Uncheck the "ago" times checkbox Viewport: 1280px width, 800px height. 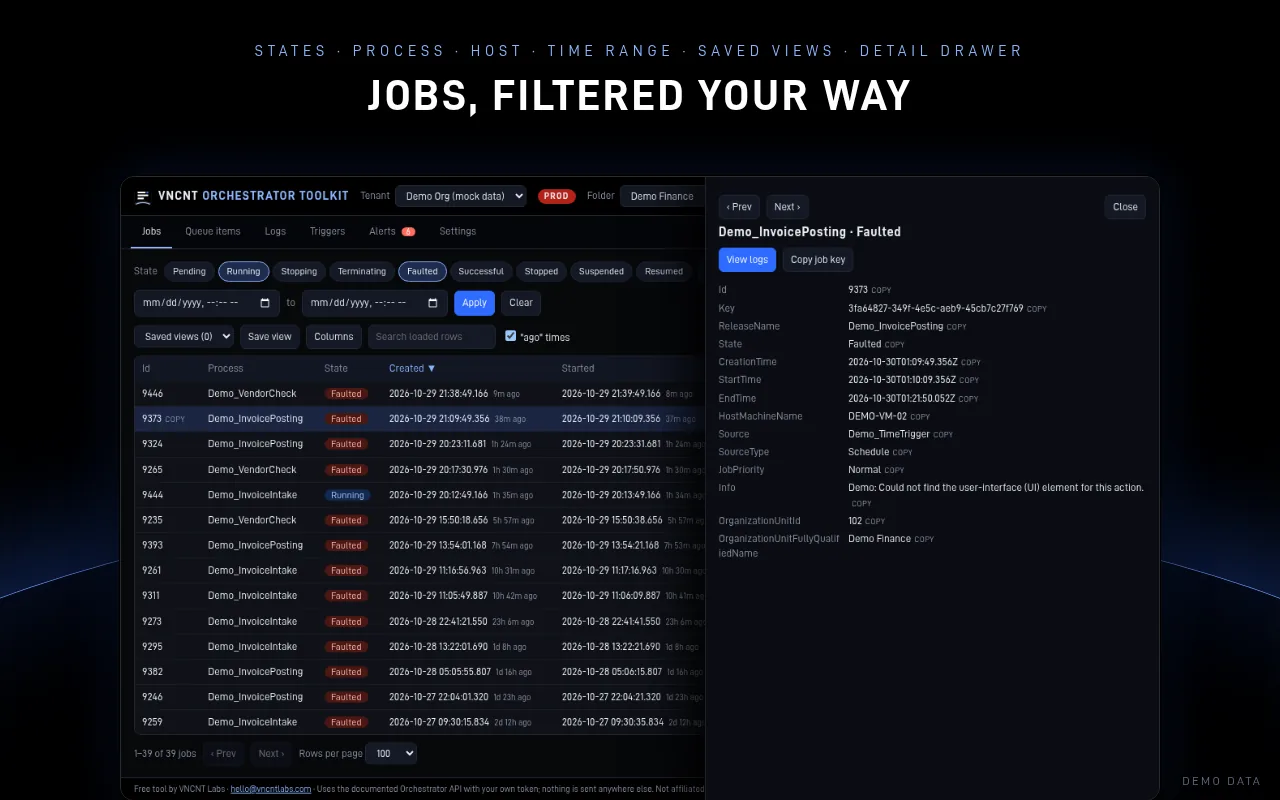tap(511, 336)
